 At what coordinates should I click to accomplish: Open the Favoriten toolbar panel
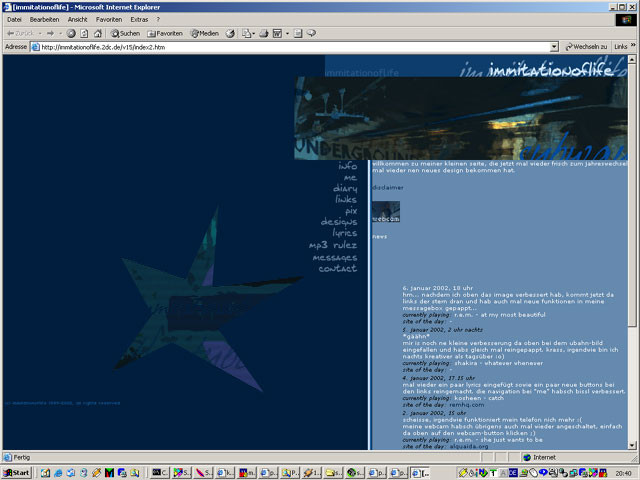[165, 33]
